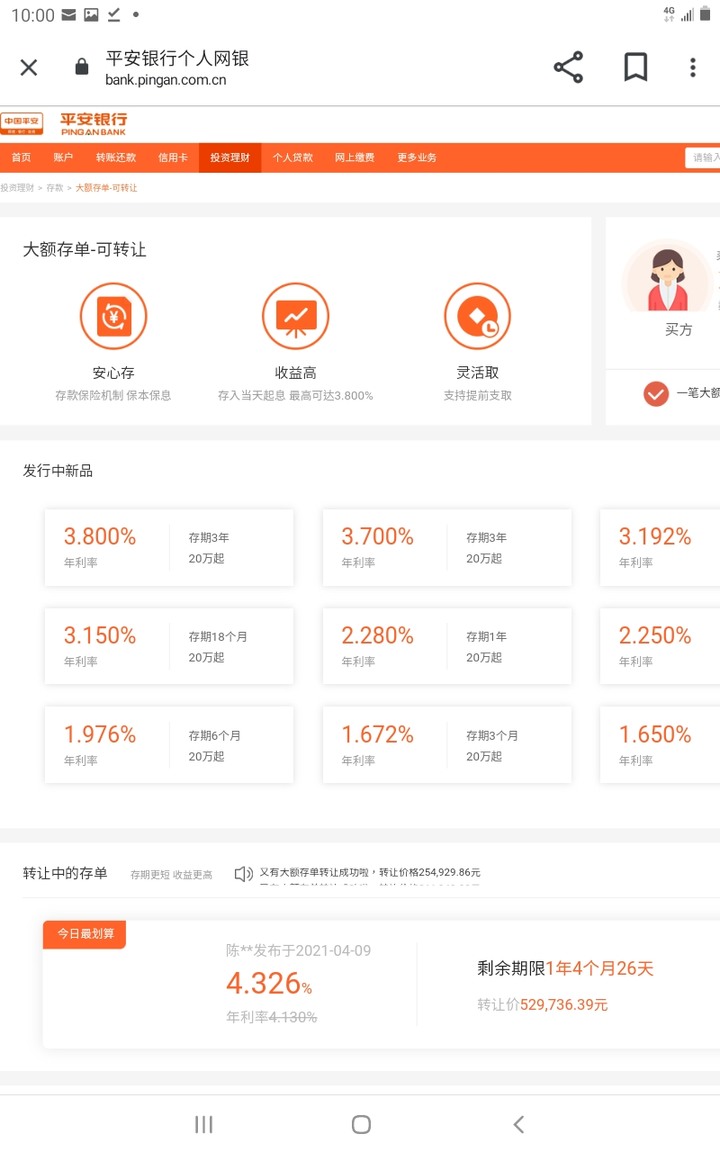Open the 1.650% product card
Screen dimensions: 720x1152
[x=660, y=745]
